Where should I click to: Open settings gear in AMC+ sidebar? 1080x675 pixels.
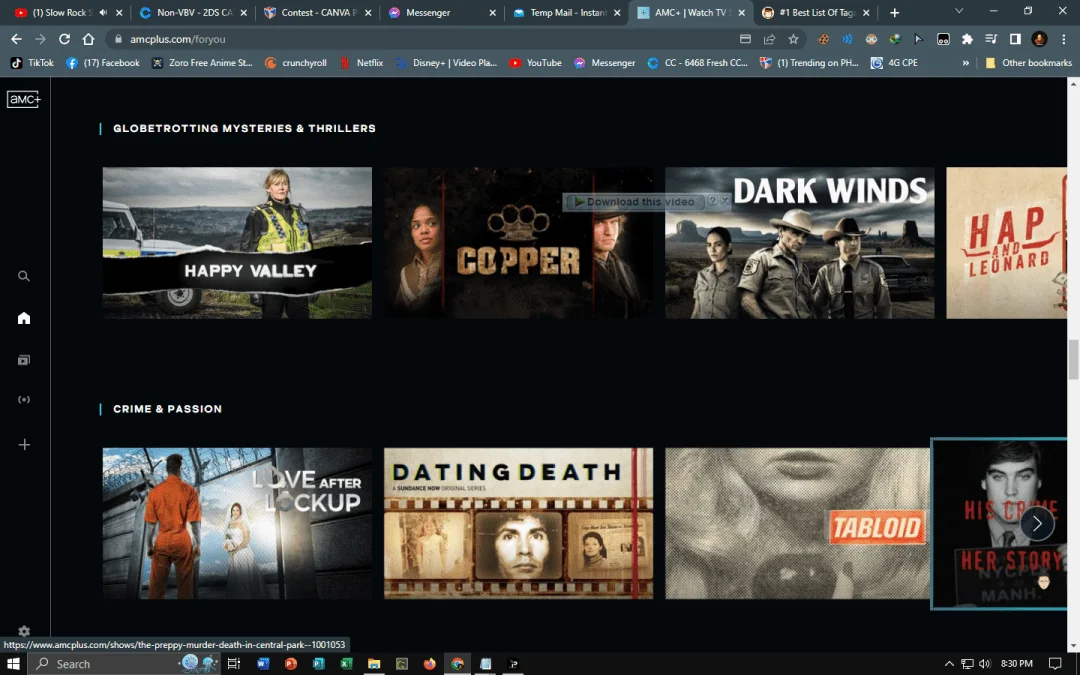coord(24,631)
